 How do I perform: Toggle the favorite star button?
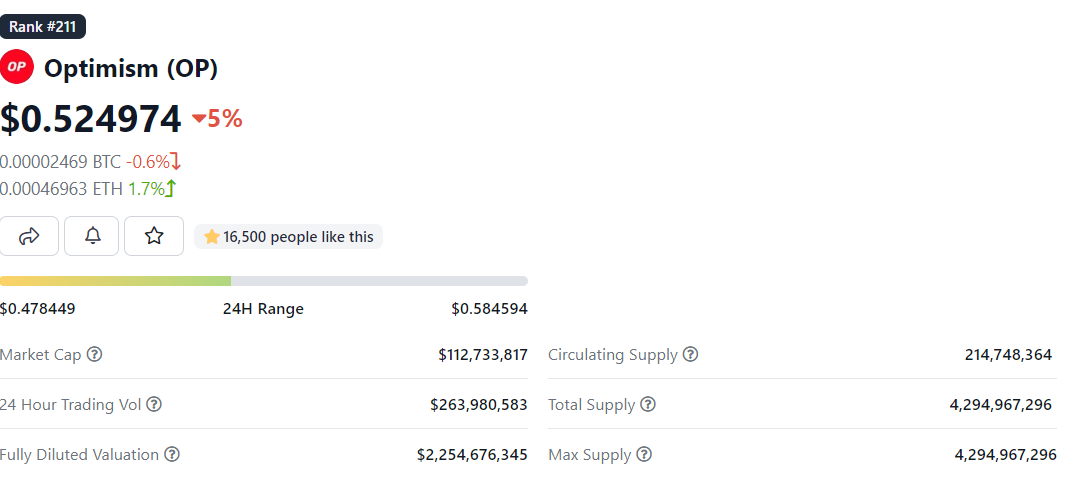[154, 236]
